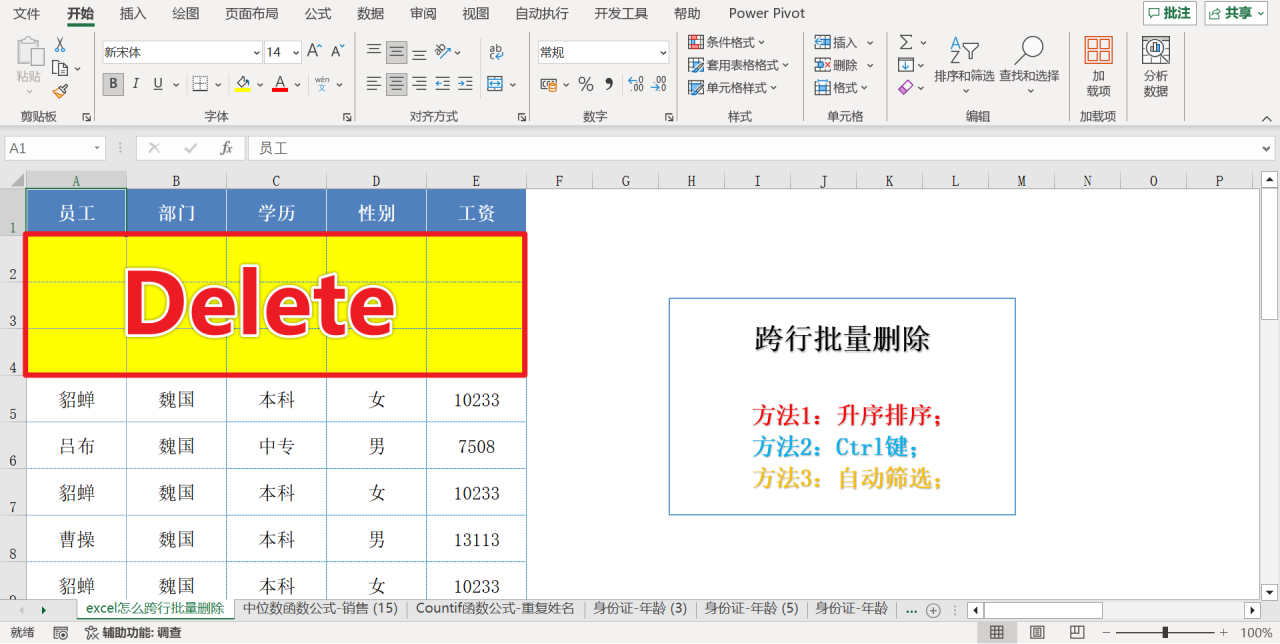Click the insert function fx icon
1280x644 pixels.
(x=227, y=148)
